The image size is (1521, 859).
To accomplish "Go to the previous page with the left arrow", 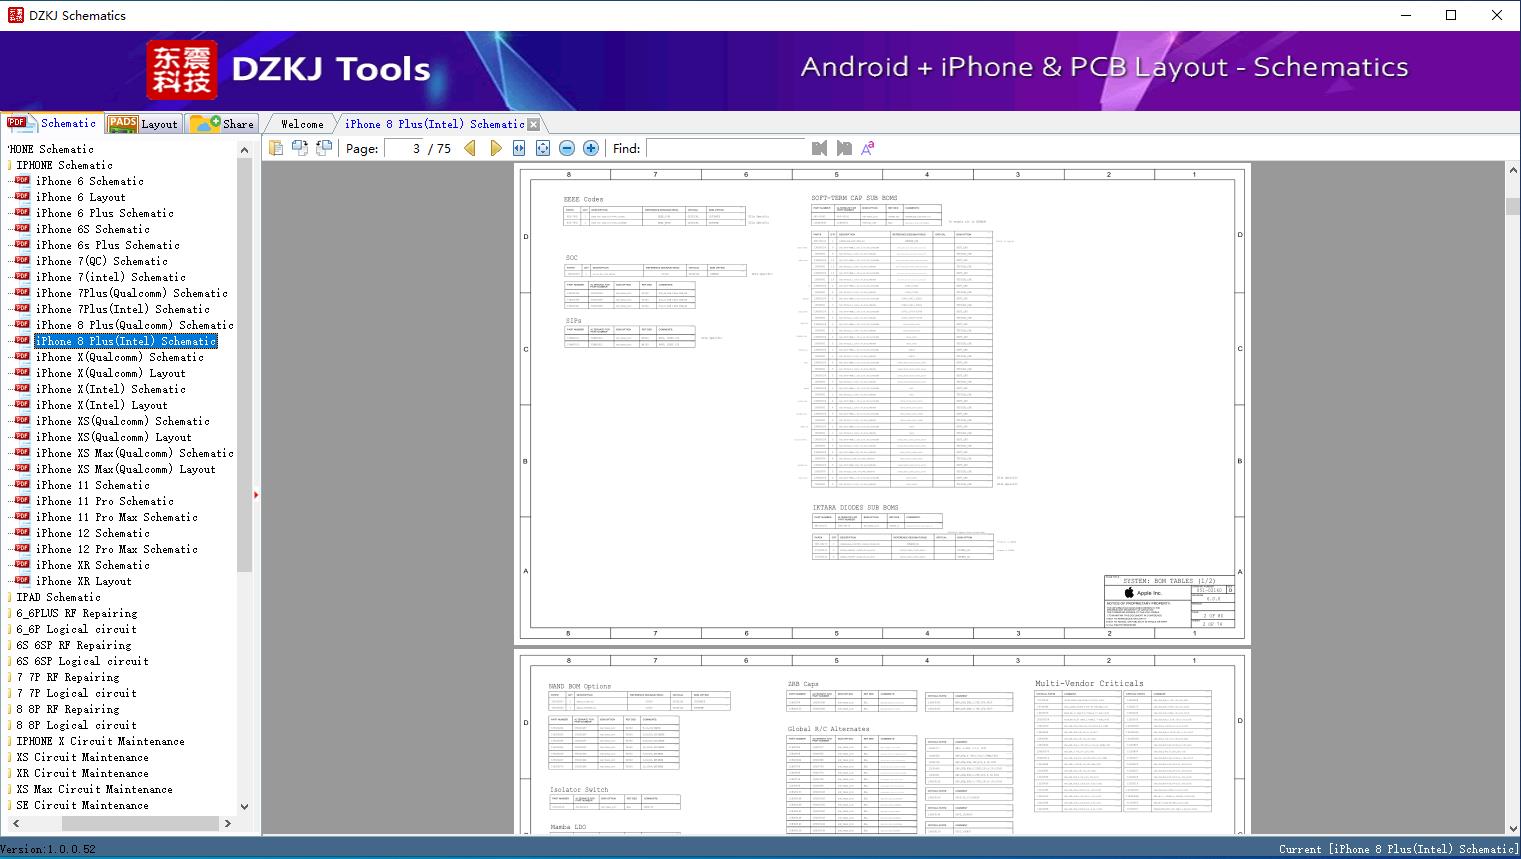I will 470,148.
